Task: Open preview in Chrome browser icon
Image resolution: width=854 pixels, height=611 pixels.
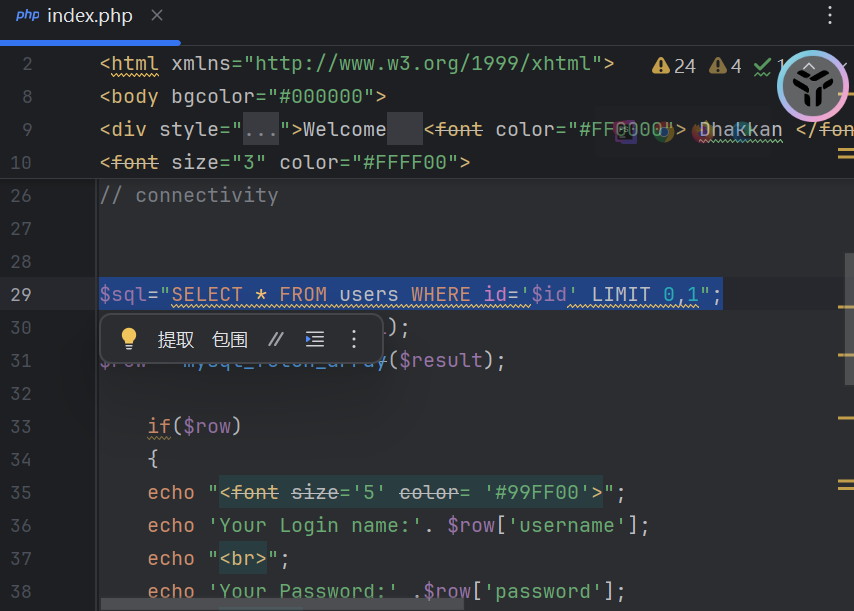Action: (664, 132)
